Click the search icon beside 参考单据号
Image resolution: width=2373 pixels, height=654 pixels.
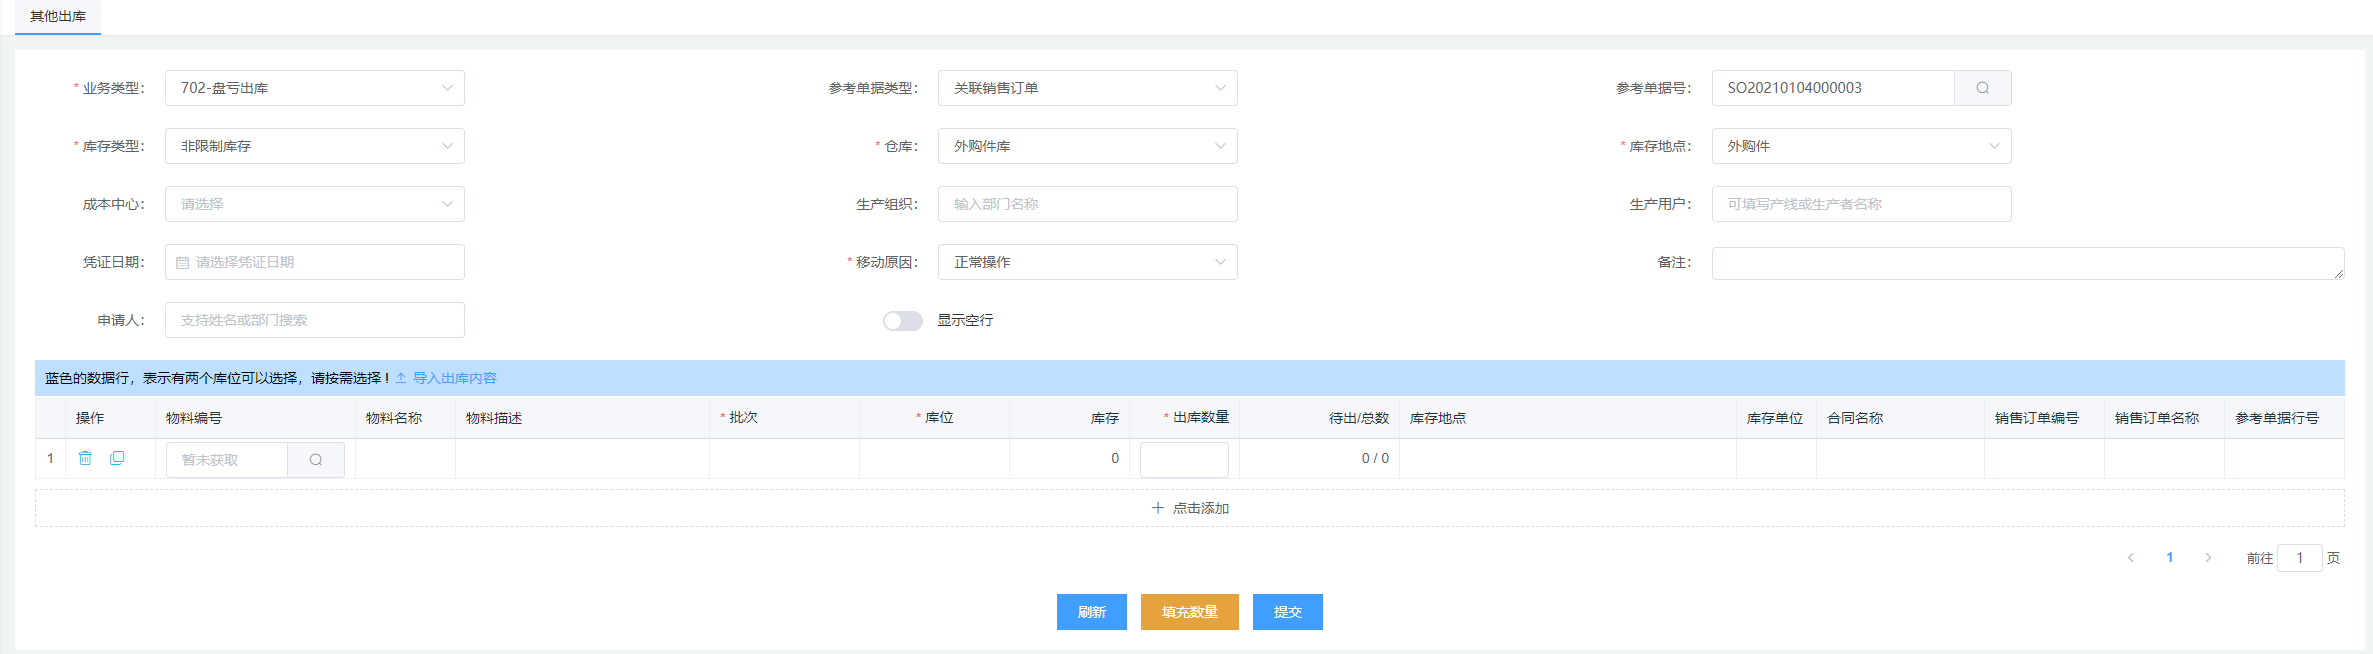click(x=1982, y=88)
